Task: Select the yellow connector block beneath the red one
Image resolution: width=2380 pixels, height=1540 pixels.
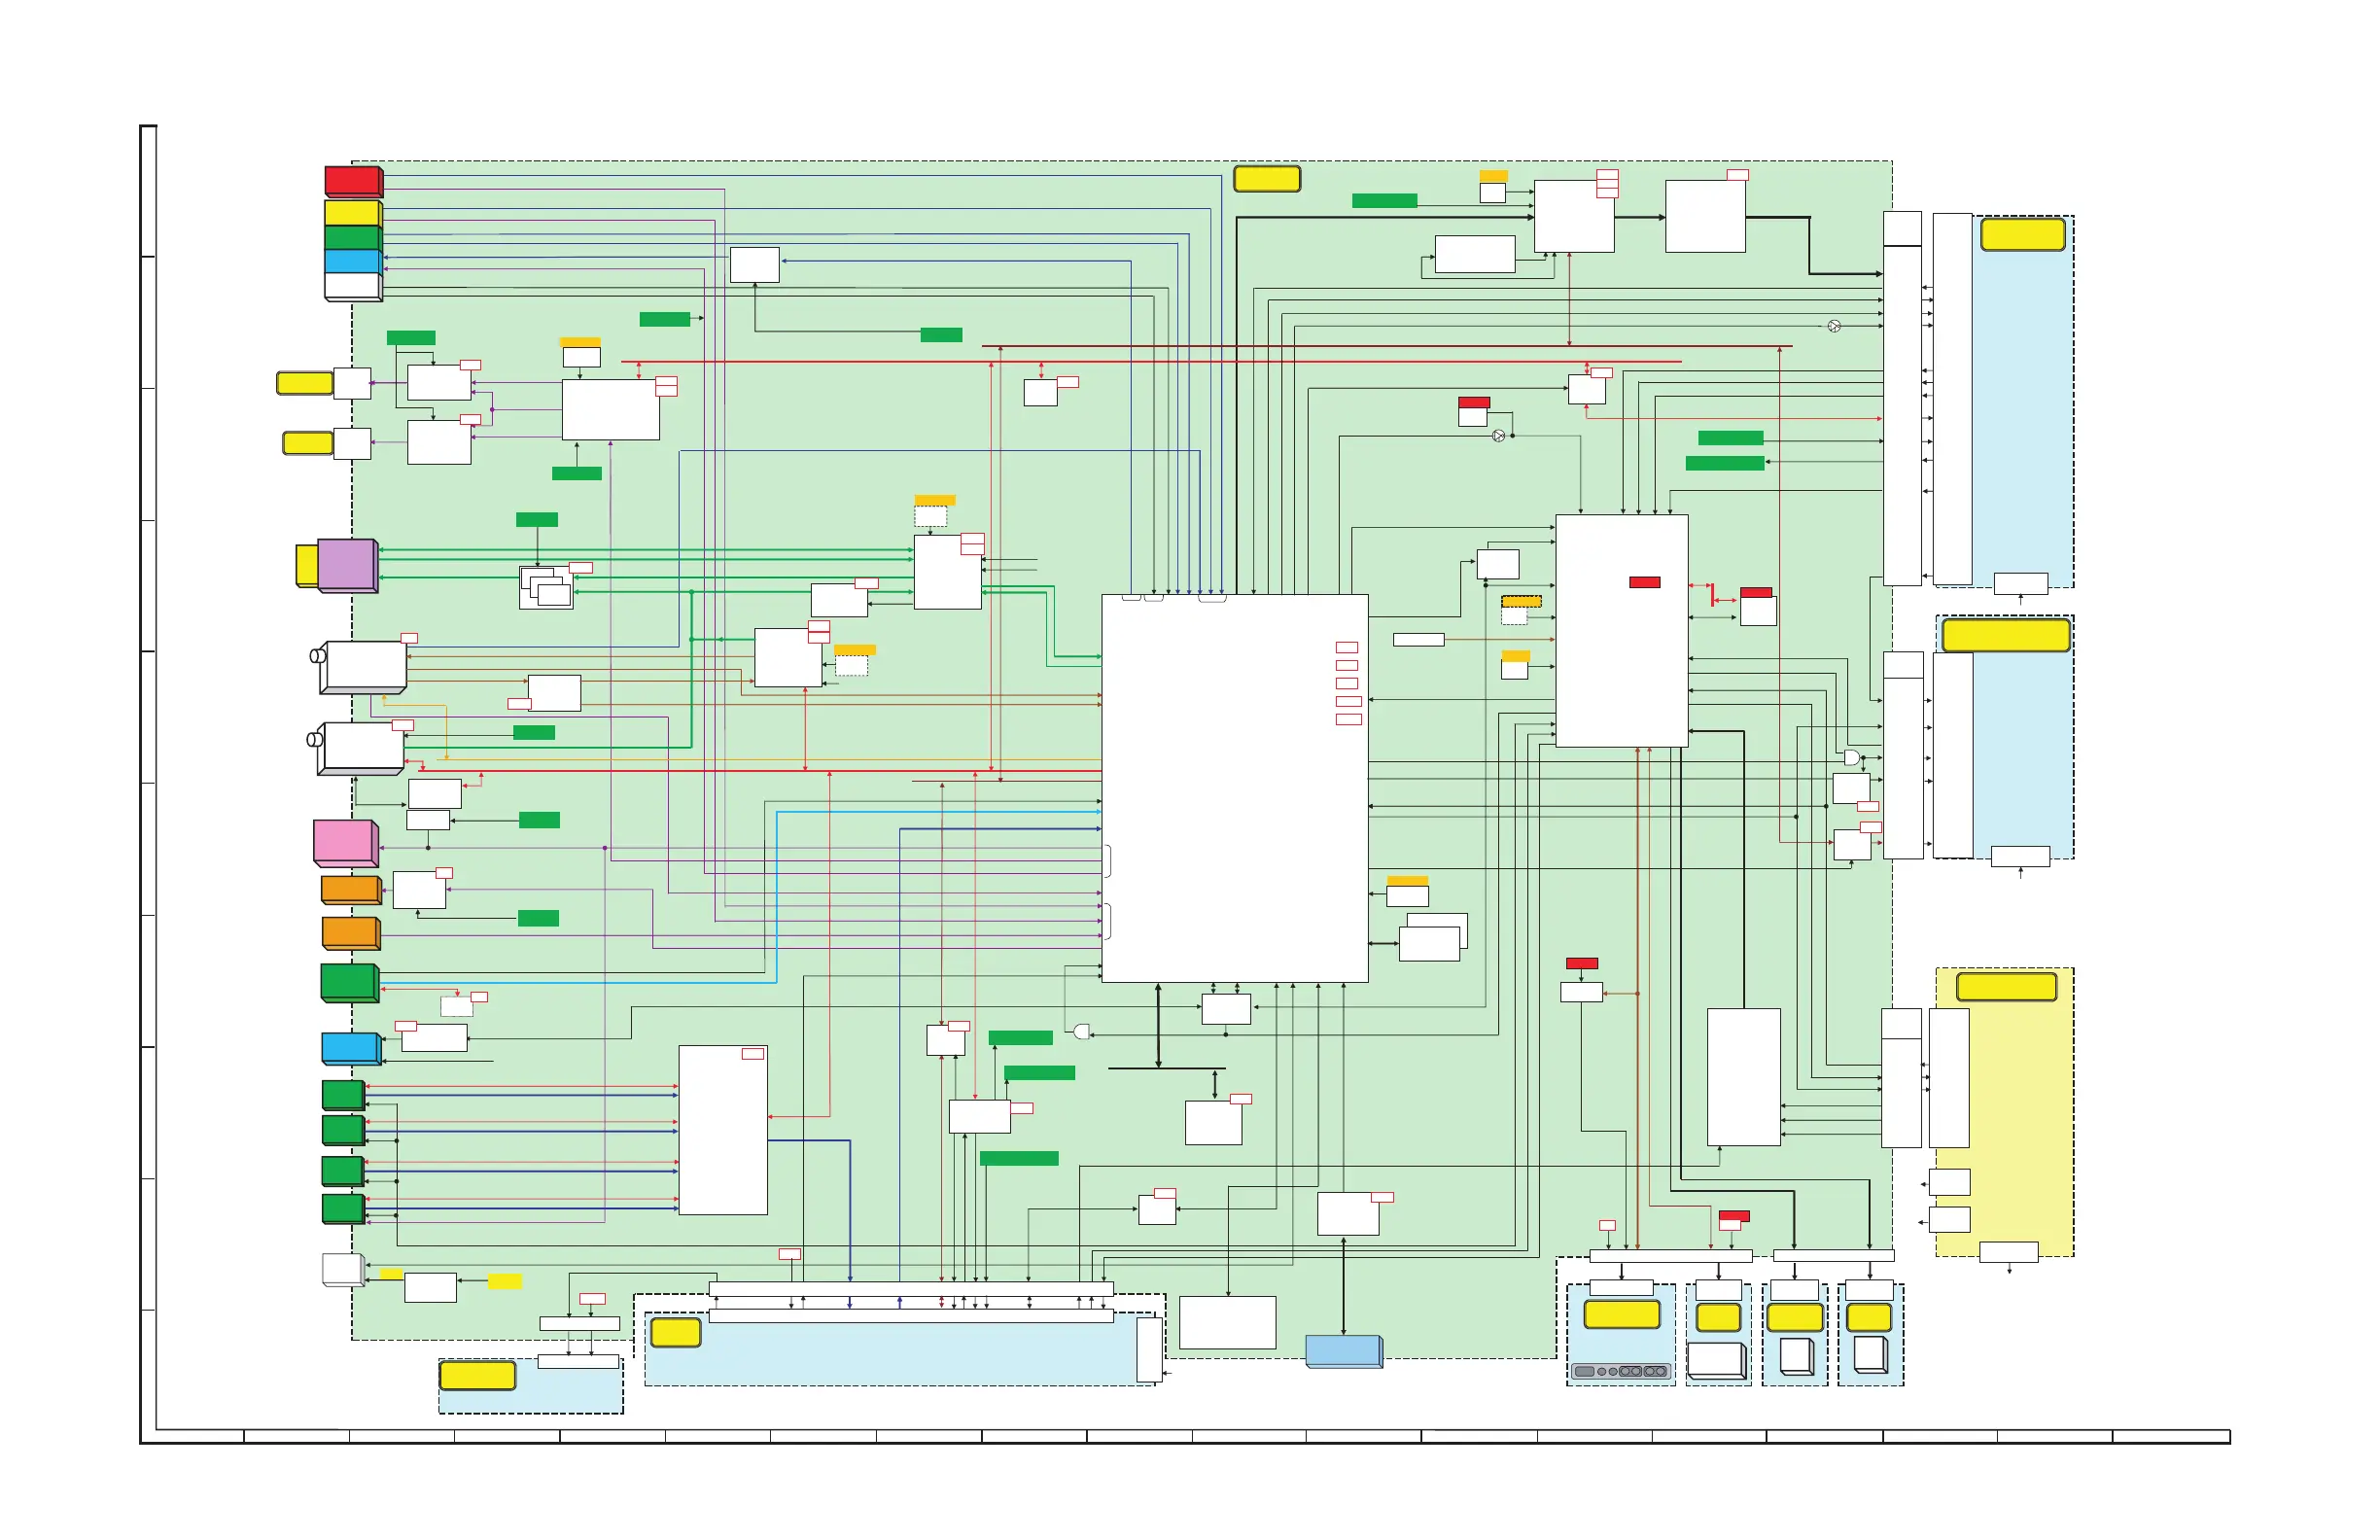Action: click(x=354, y=213)
